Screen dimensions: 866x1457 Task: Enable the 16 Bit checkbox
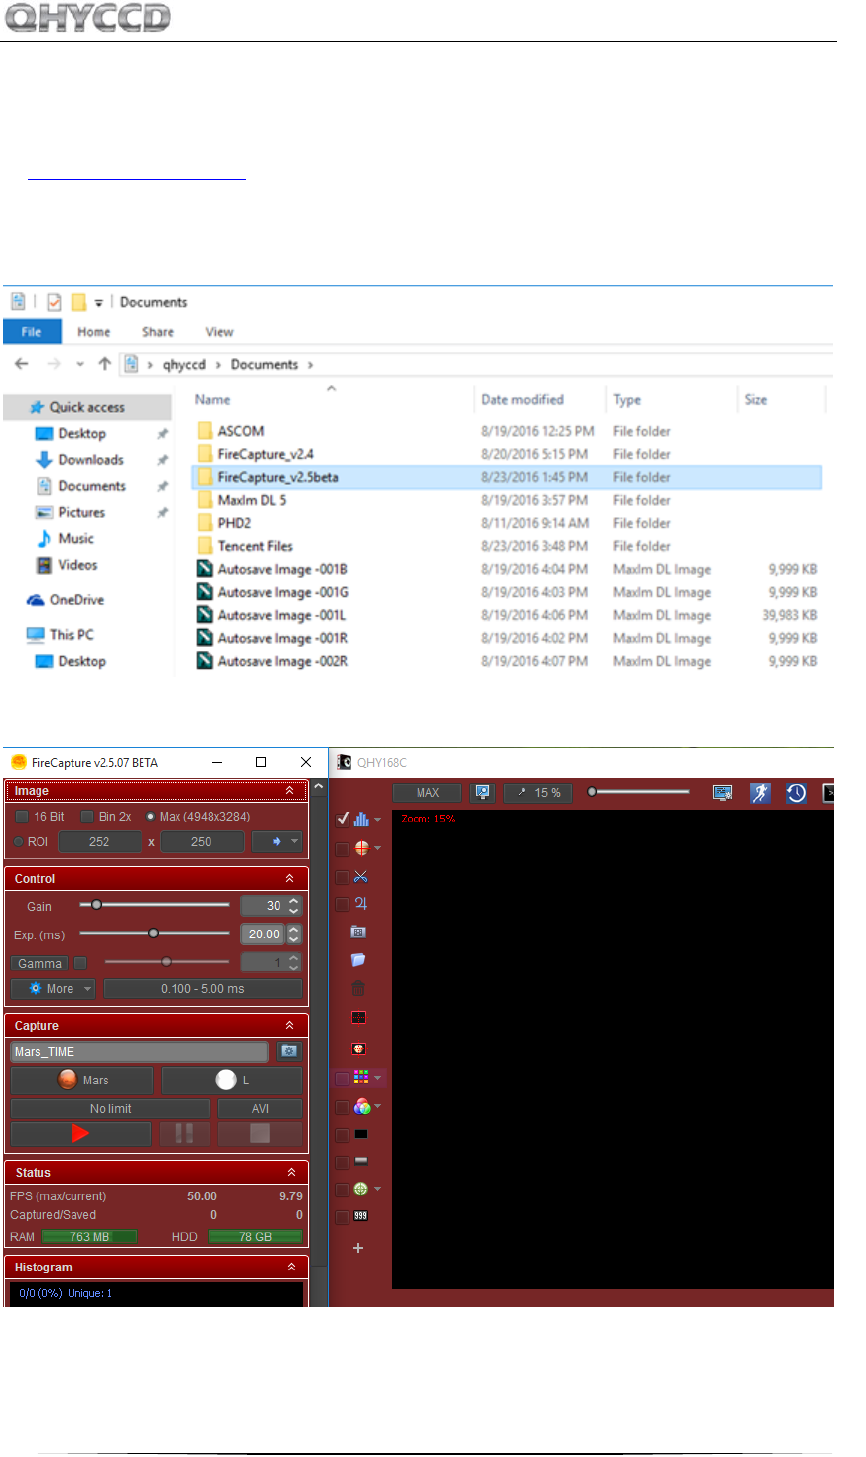pyautogui.click(x=22, y=817)
